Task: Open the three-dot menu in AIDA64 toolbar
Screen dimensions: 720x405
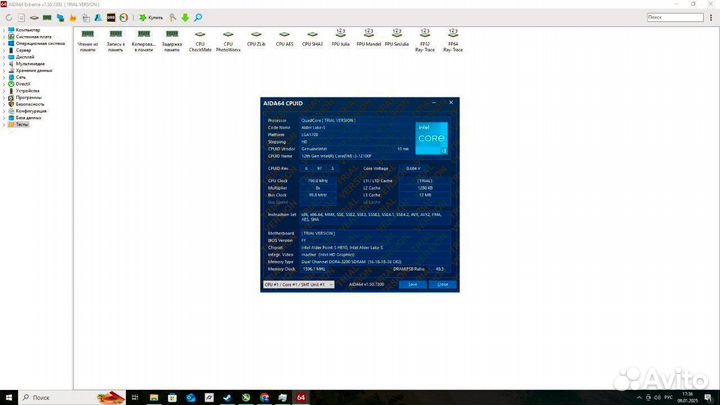Action: 711,17
